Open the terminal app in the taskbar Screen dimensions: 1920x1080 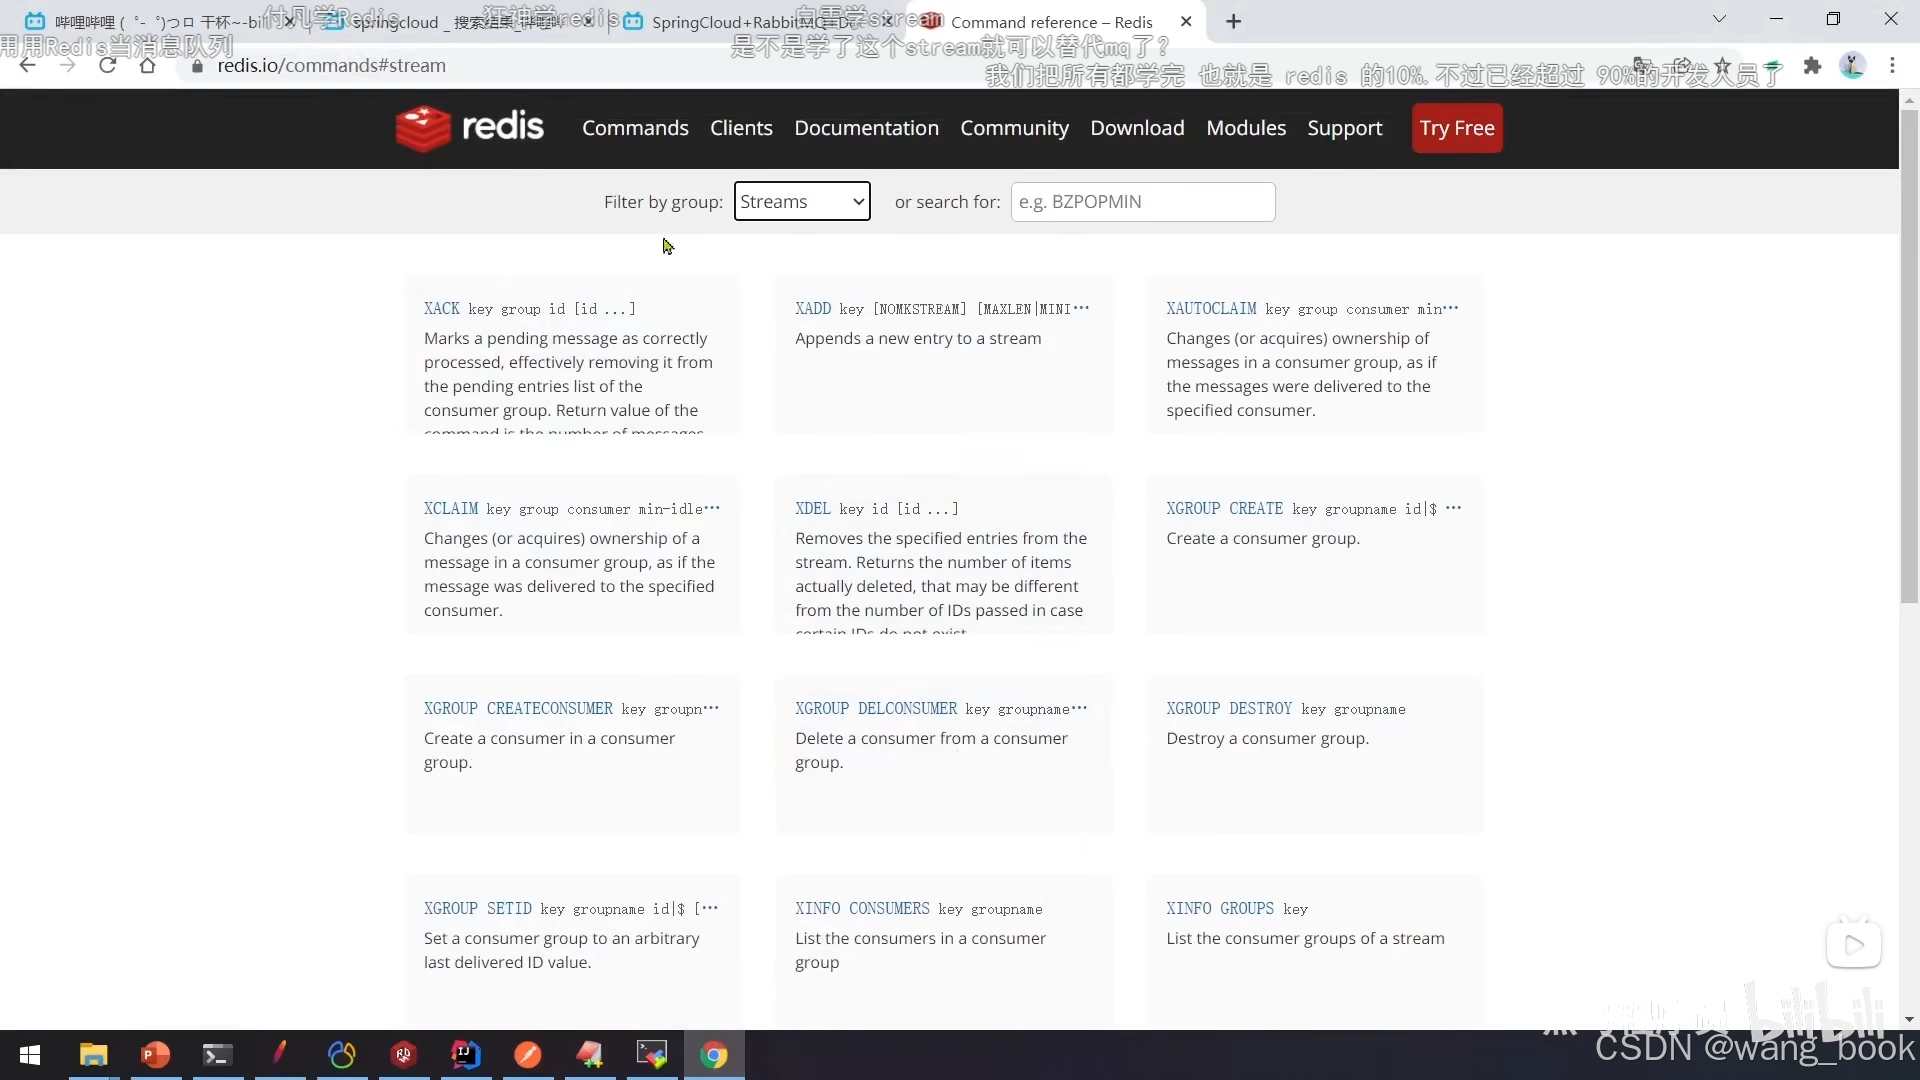[x=217, y=1055]
